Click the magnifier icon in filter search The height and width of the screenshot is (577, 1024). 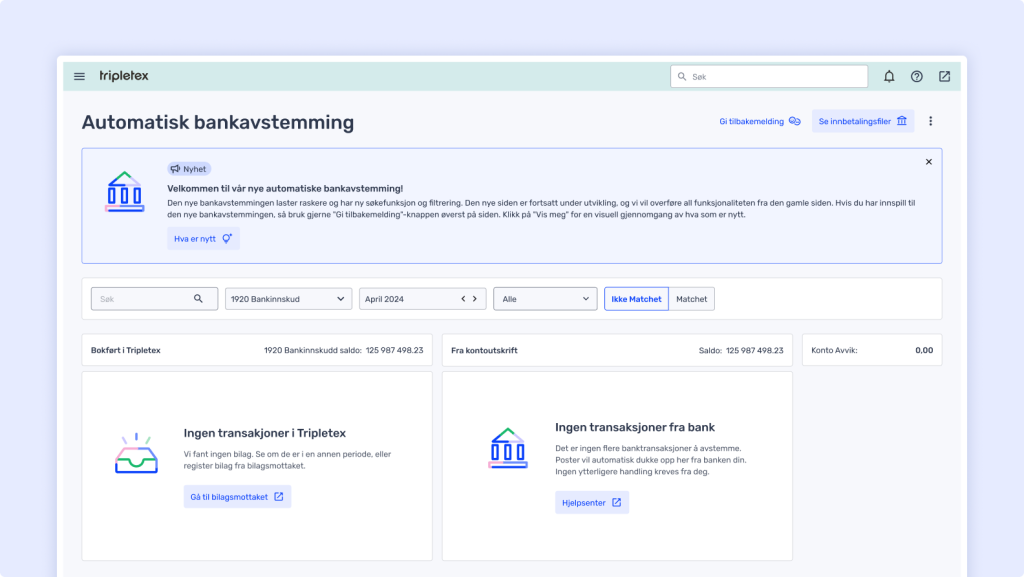199,299
